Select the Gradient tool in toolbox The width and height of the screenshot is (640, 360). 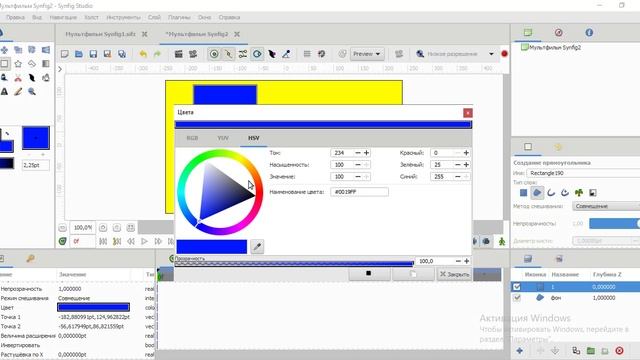[46, 64]
